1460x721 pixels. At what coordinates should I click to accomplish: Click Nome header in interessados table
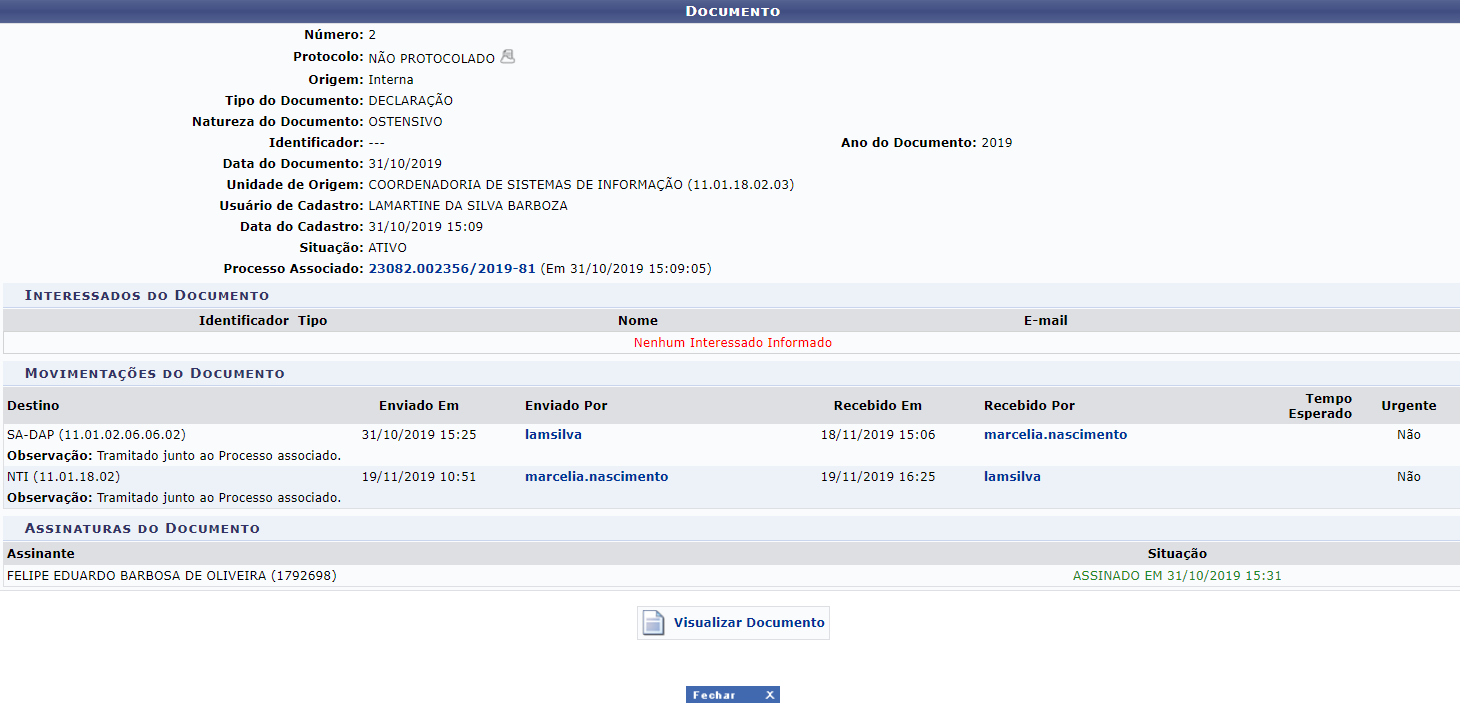(638, 321)
